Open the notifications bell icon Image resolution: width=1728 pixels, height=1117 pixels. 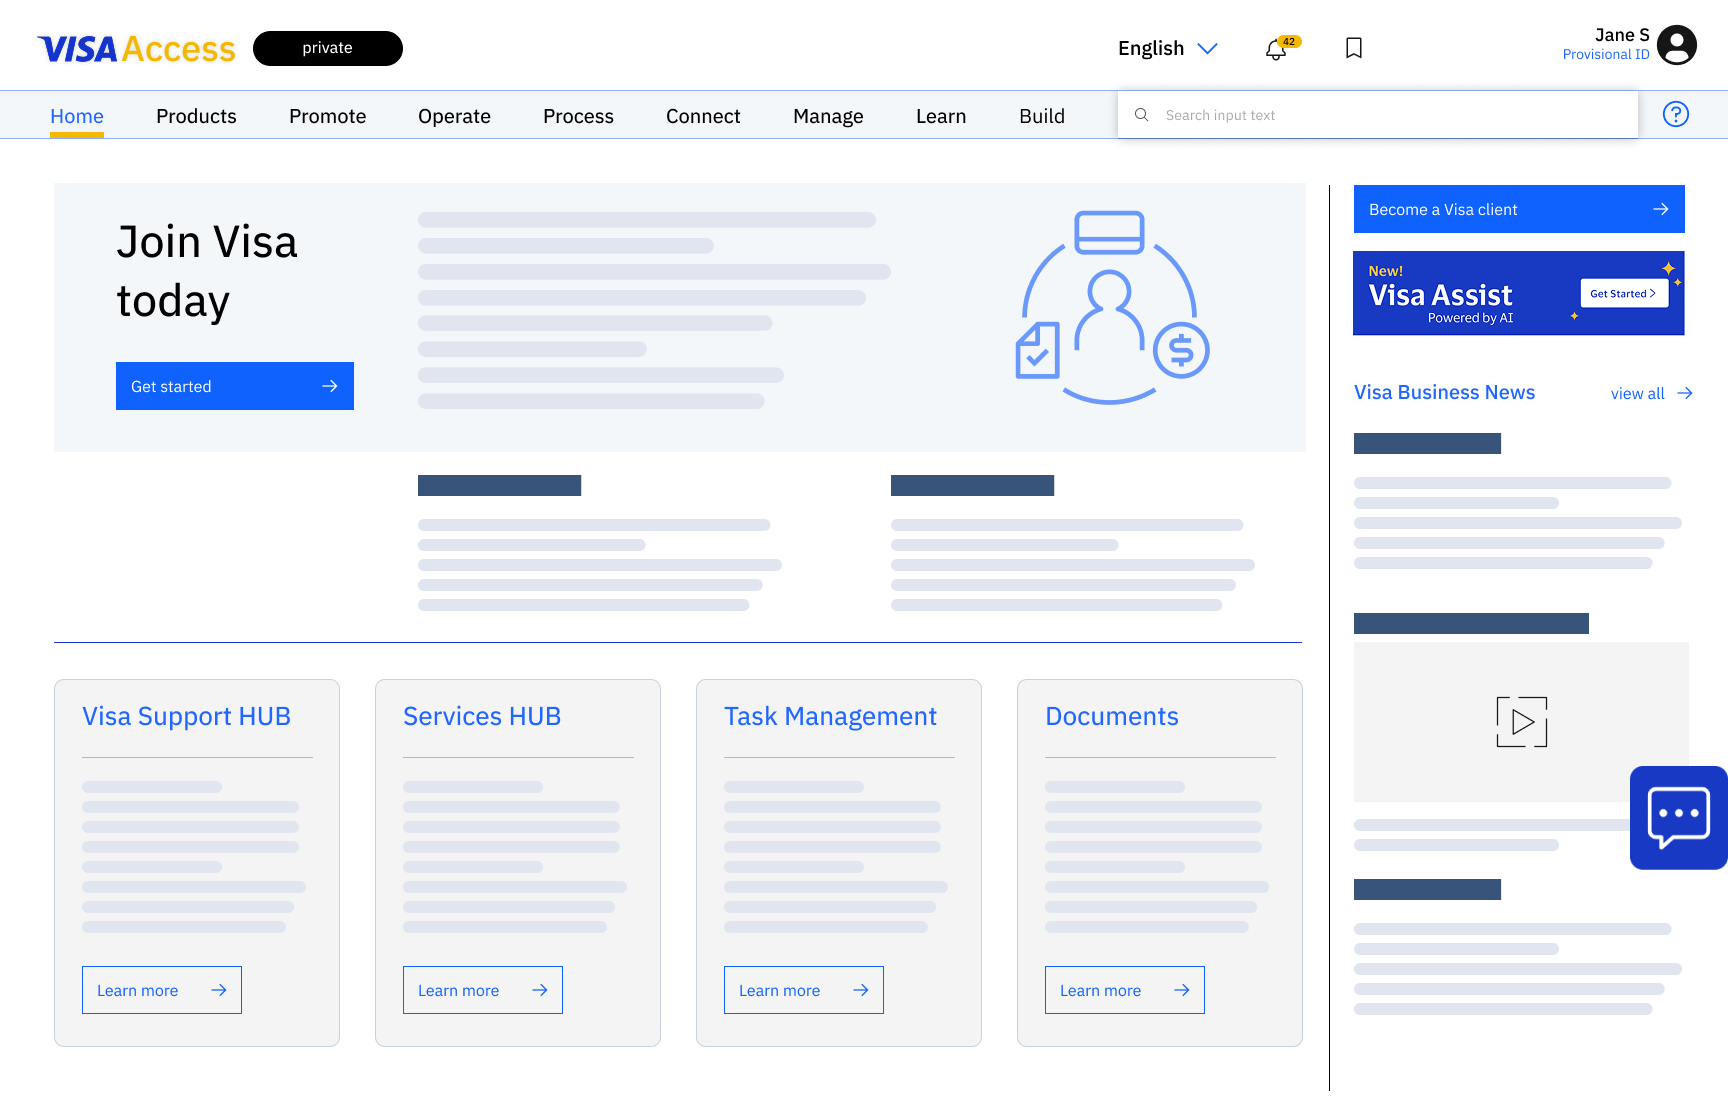pos(1276,49)
